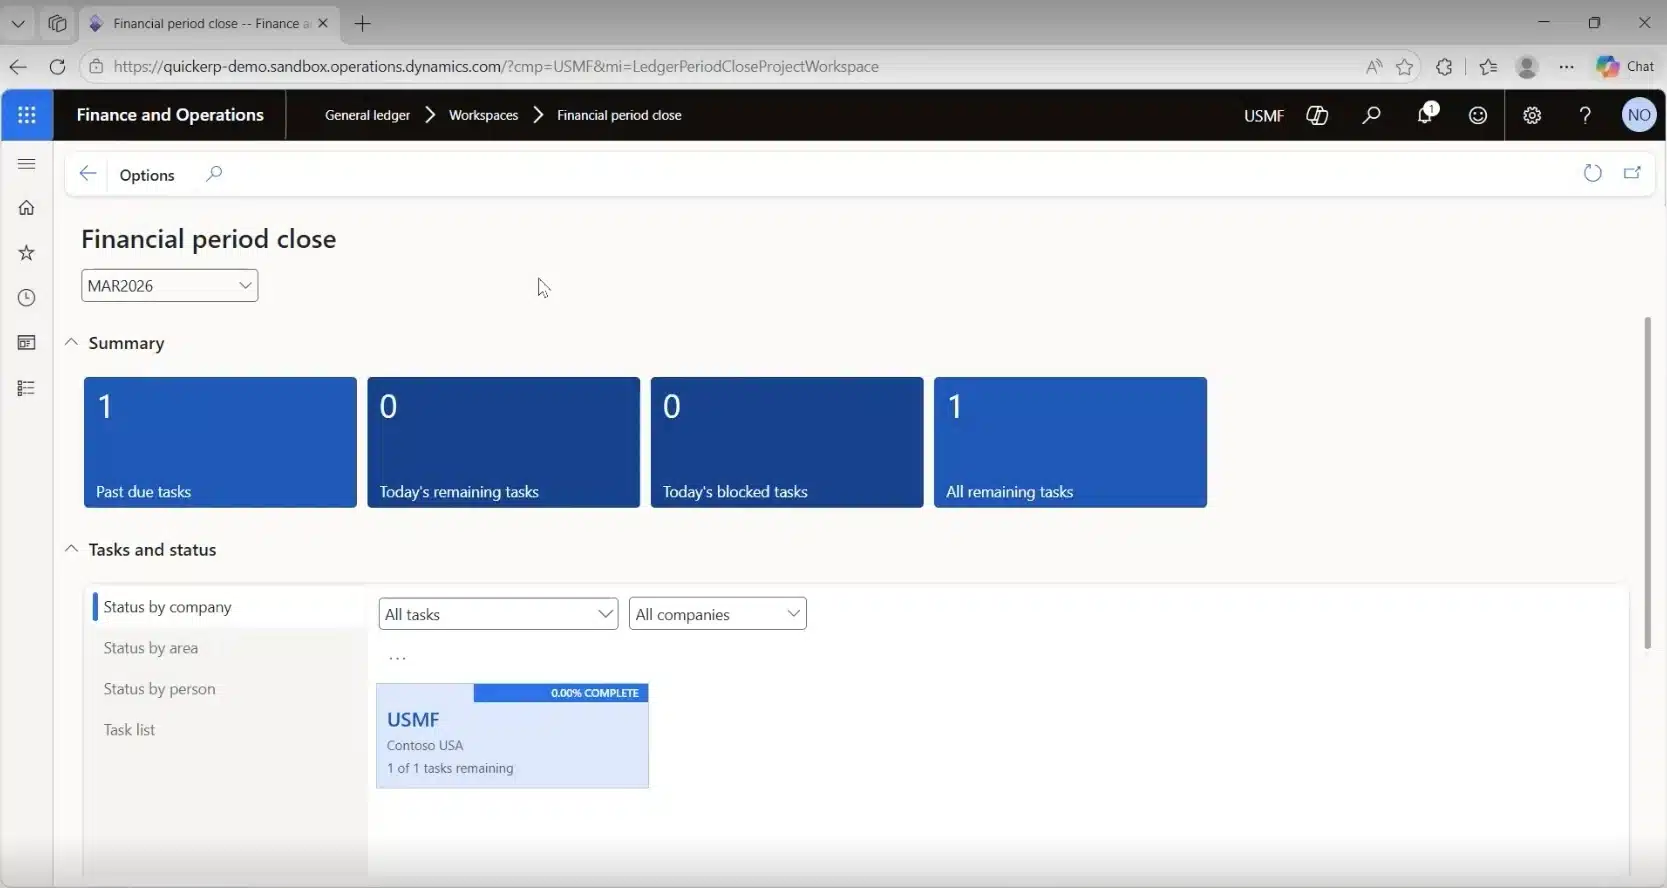Open browser favorites list icon
This screenshot has width=1667, height=888.
click(x=1488, y=66)
